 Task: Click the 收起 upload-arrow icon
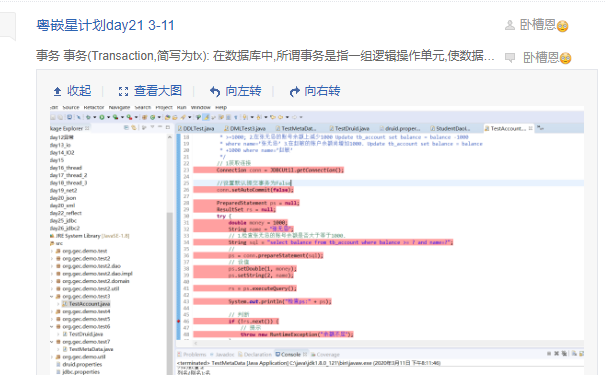pyautogui.click(x=57, y=91)
